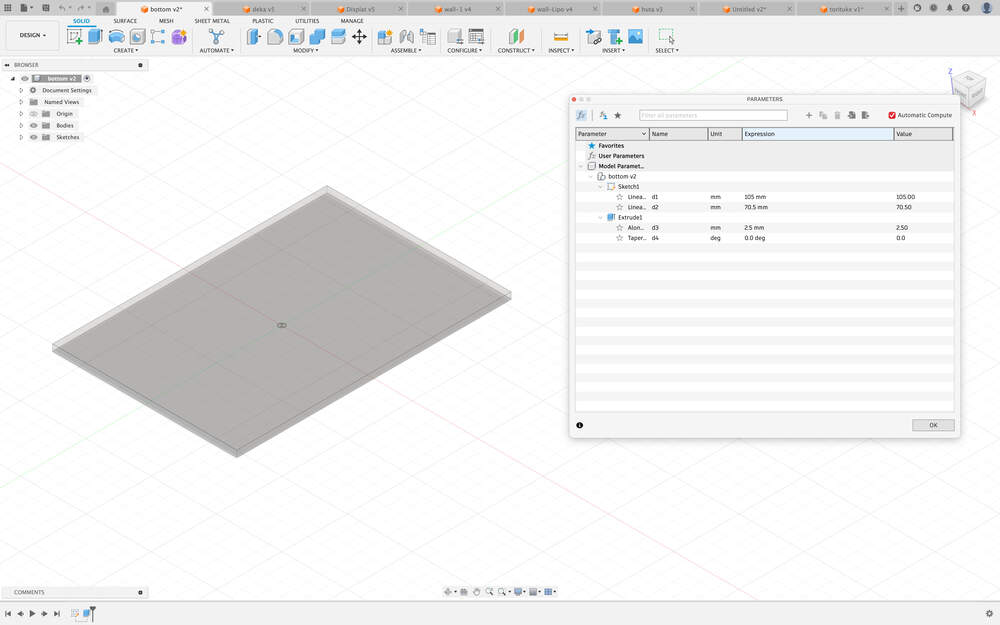This screenshot has width=1000, height=625.
Task: Open a new design tab with plus
Action: [901, 8]
